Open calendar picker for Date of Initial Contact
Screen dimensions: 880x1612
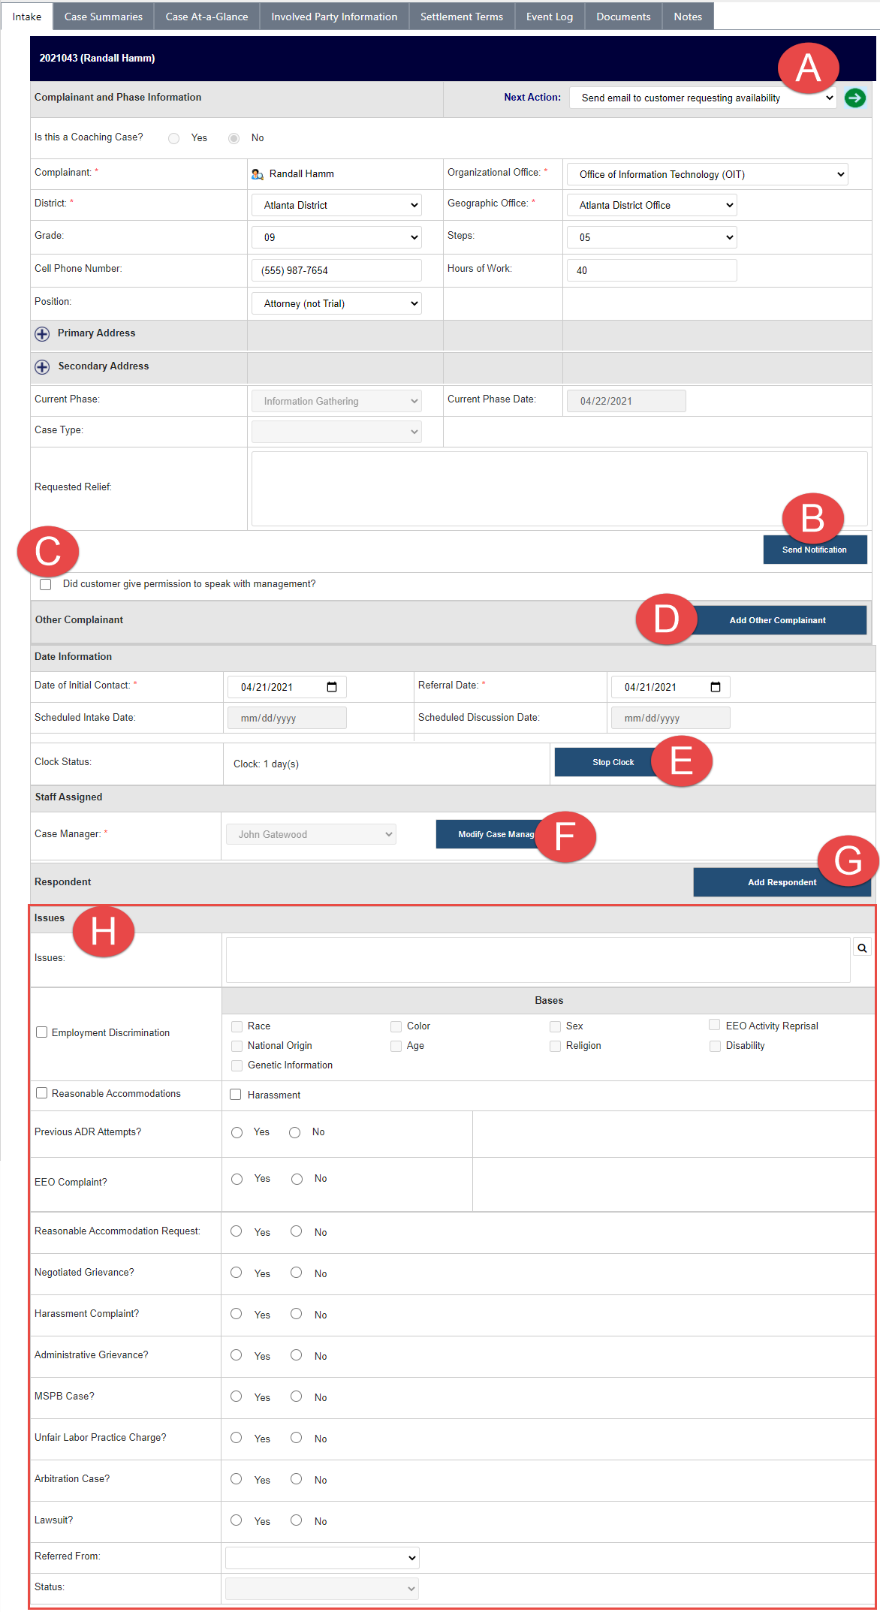click(x=332, y=687)
